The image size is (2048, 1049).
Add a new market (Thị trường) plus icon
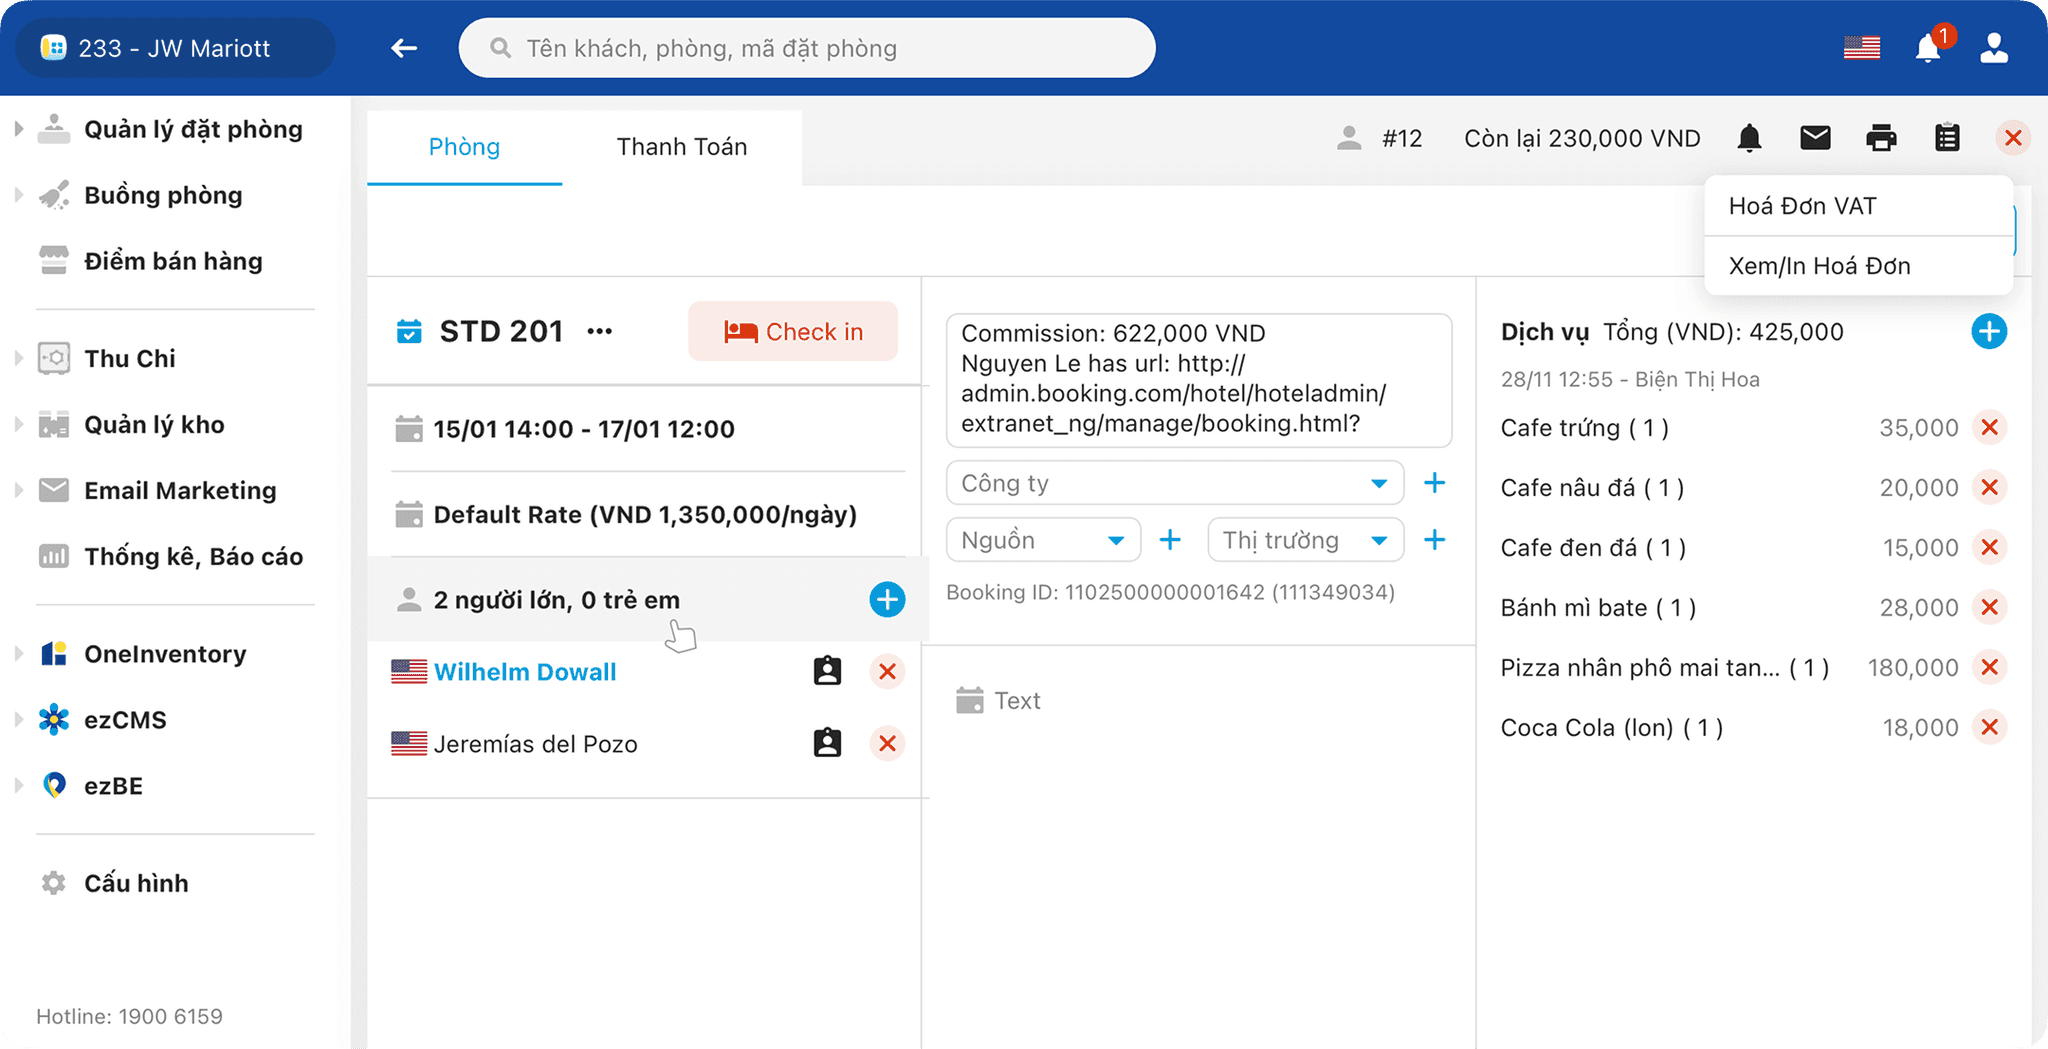coord(1434,540)
